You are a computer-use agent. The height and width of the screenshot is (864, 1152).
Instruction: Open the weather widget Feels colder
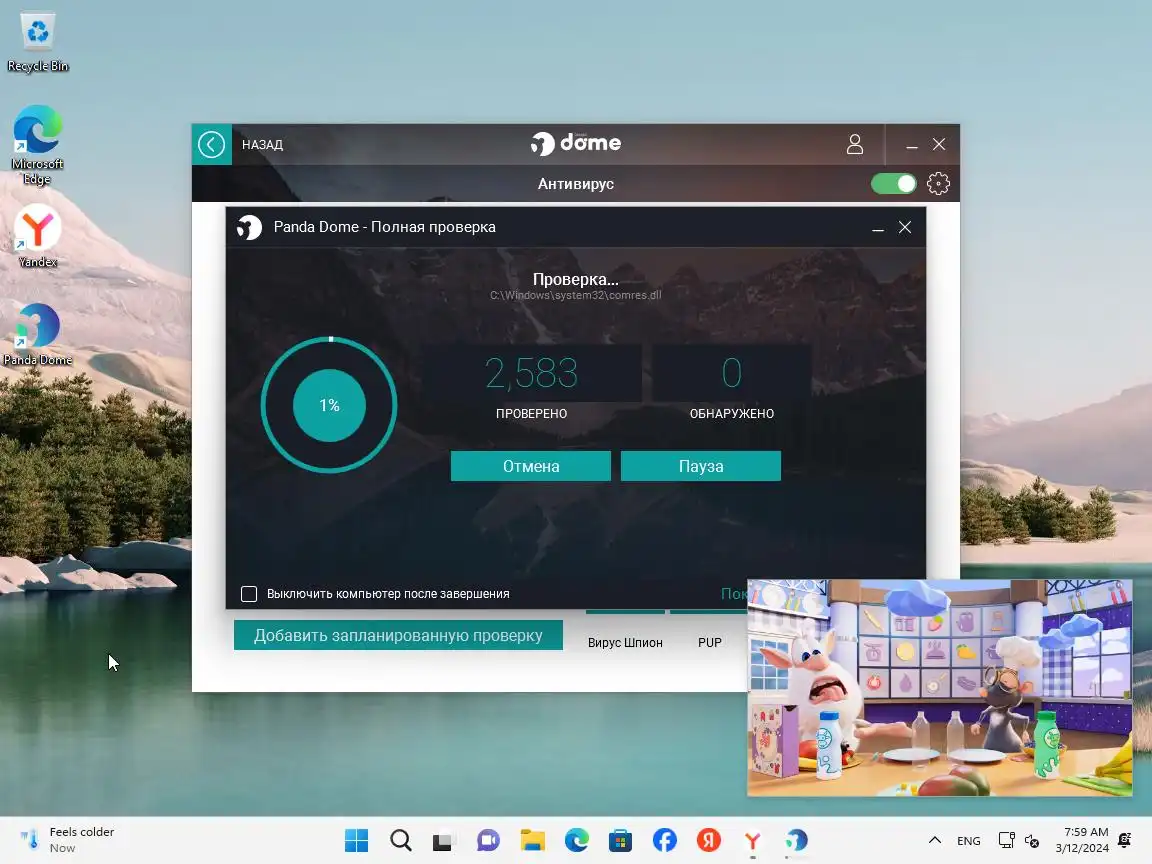(68, 840)
